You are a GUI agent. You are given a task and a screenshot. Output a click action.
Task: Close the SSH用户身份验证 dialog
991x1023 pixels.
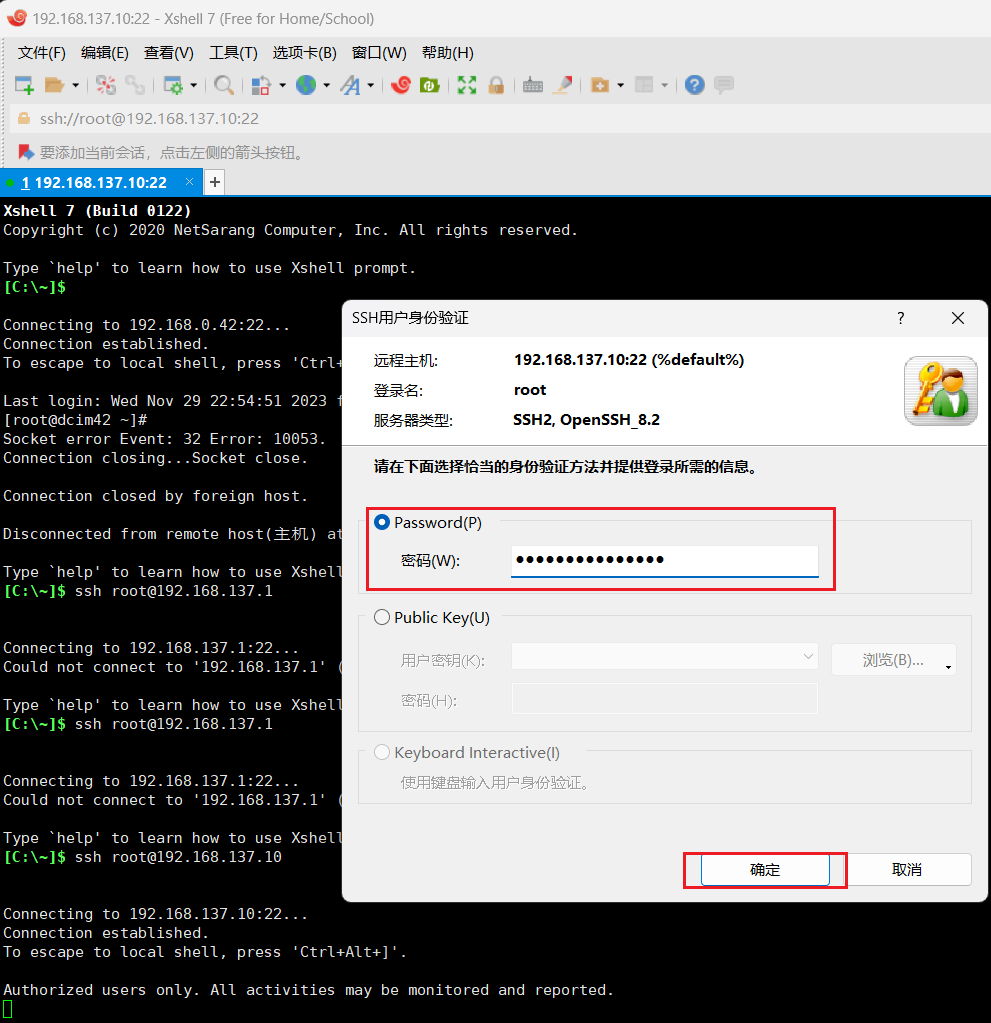tap(958, 318)
